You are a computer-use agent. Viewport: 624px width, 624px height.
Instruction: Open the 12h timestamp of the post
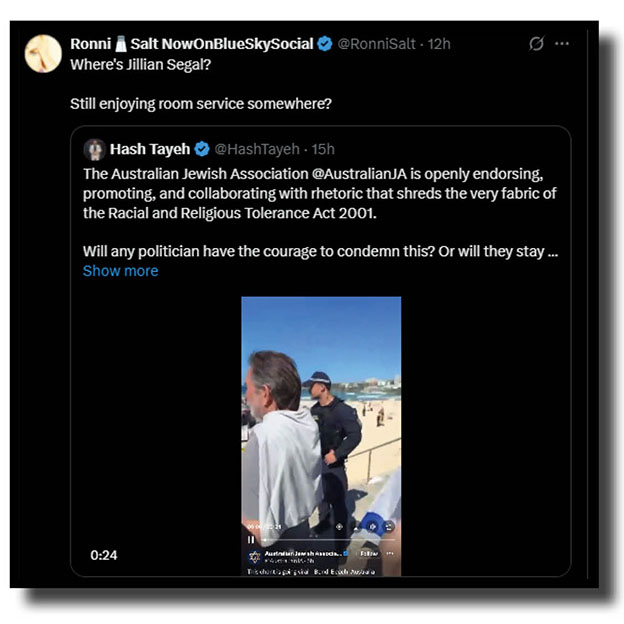tap(438, 44)
